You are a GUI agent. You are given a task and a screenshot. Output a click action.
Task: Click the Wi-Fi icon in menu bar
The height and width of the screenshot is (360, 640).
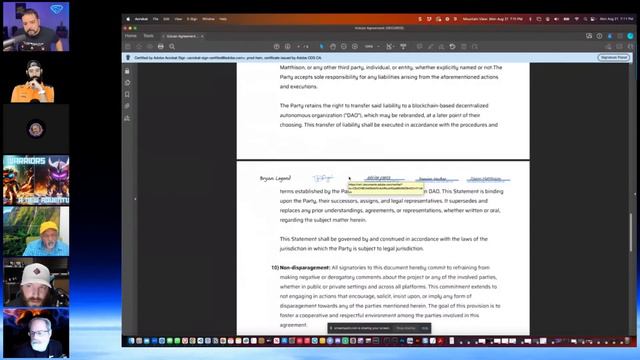tap(577, 19)
